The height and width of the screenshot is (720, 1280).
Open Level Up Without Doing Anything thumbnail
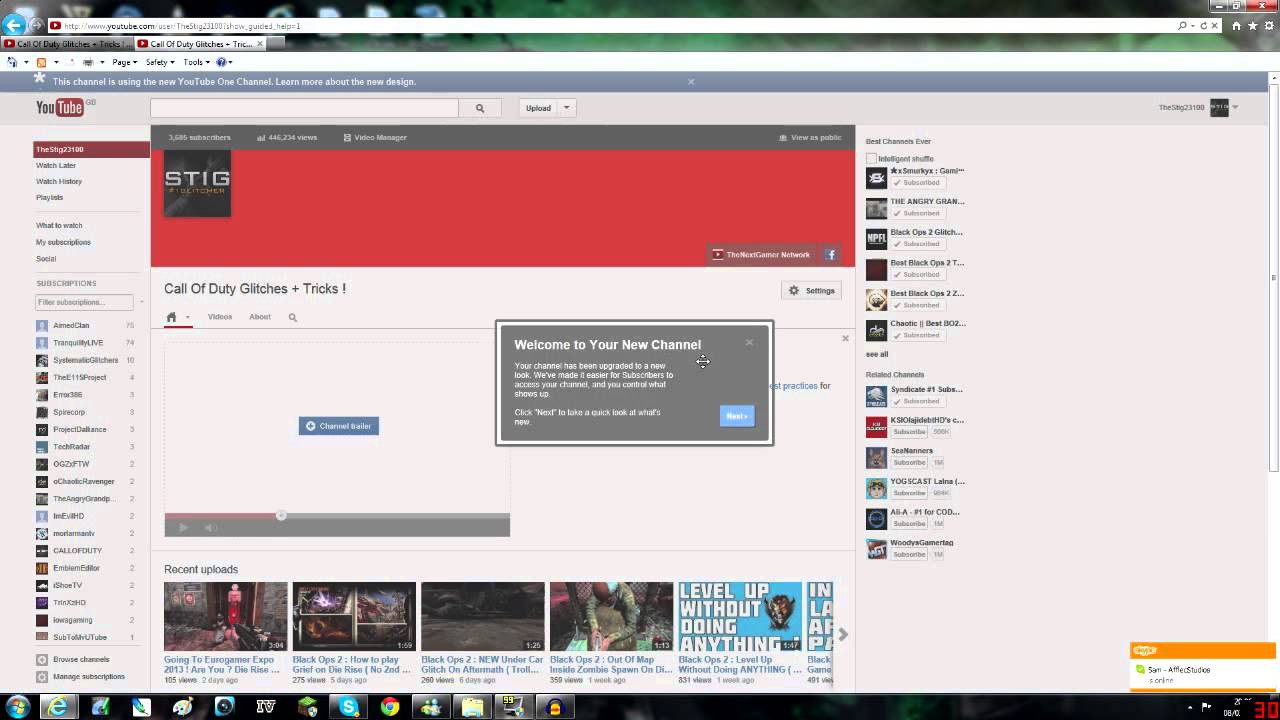click(740, 617)
